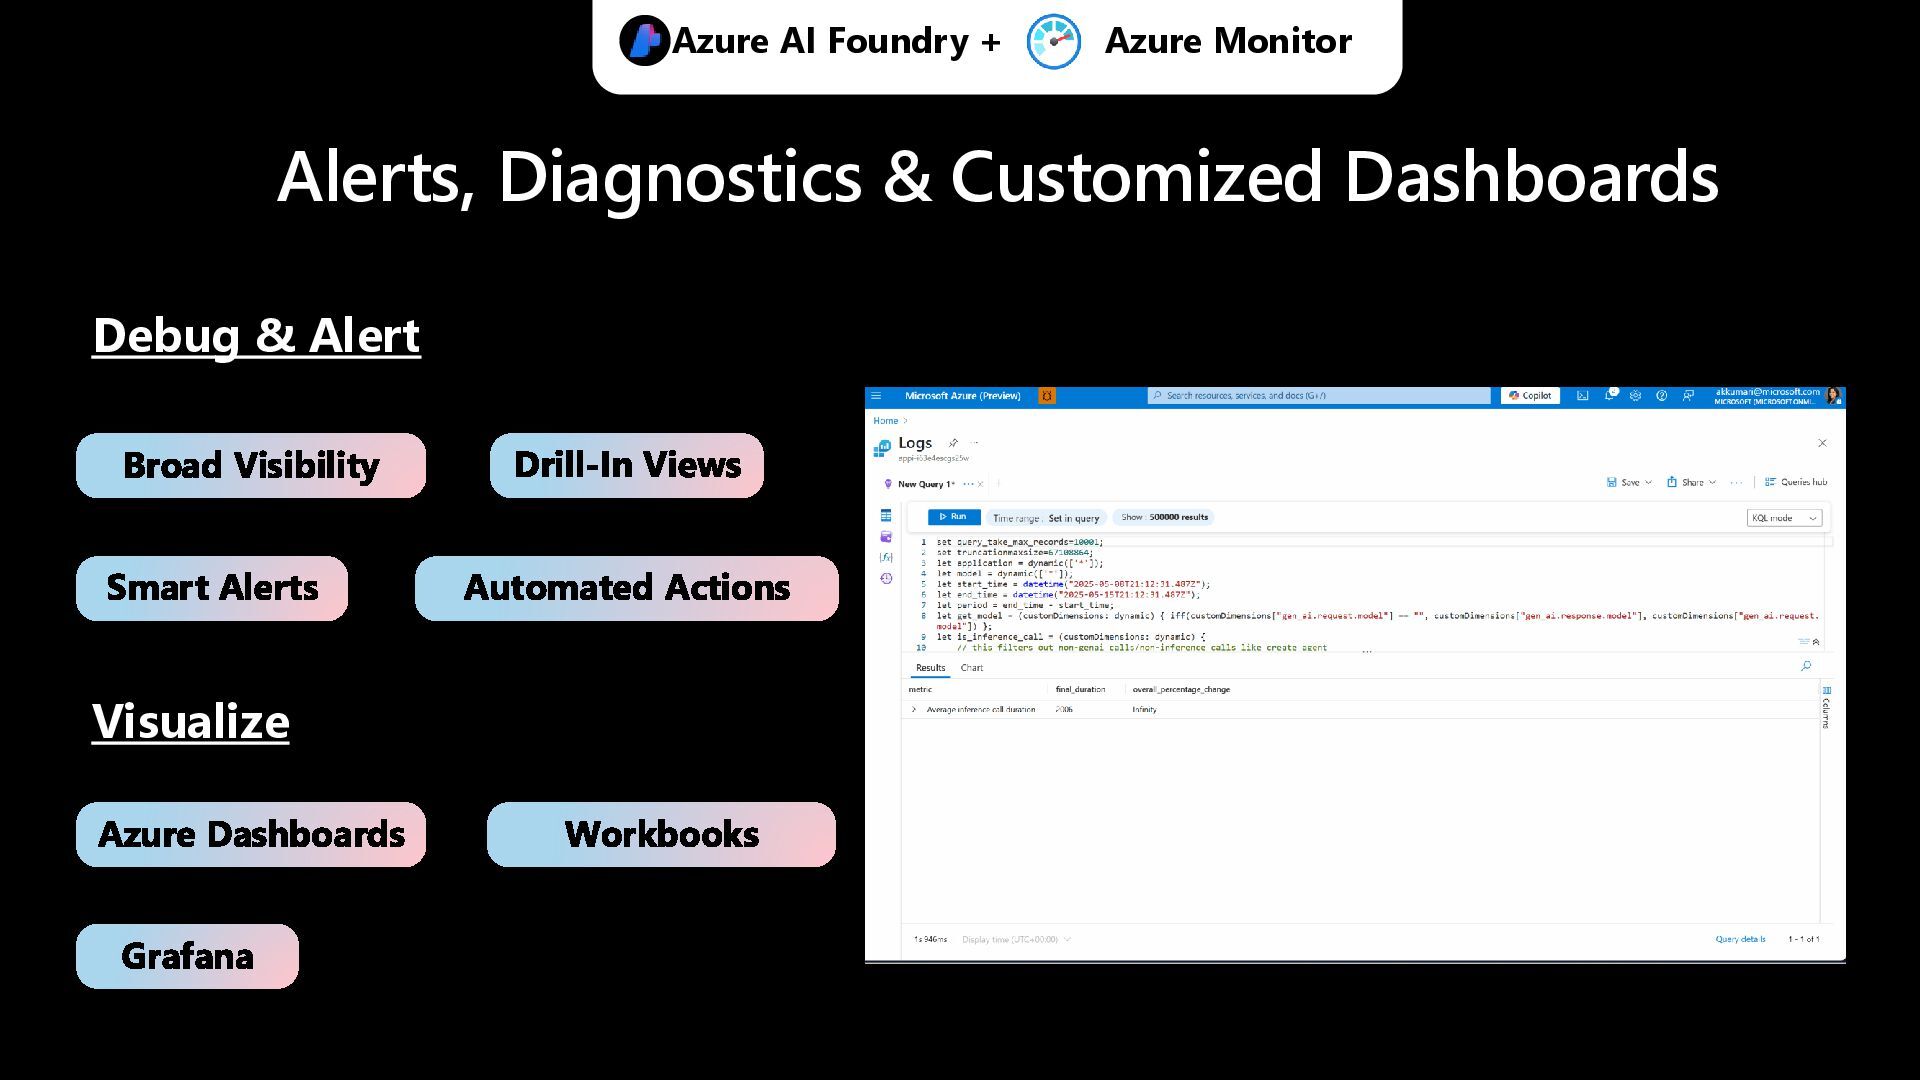Open the tables sidebar icon
Image resolution: width=1920 pixels, height=1080 pixels.
886,516
